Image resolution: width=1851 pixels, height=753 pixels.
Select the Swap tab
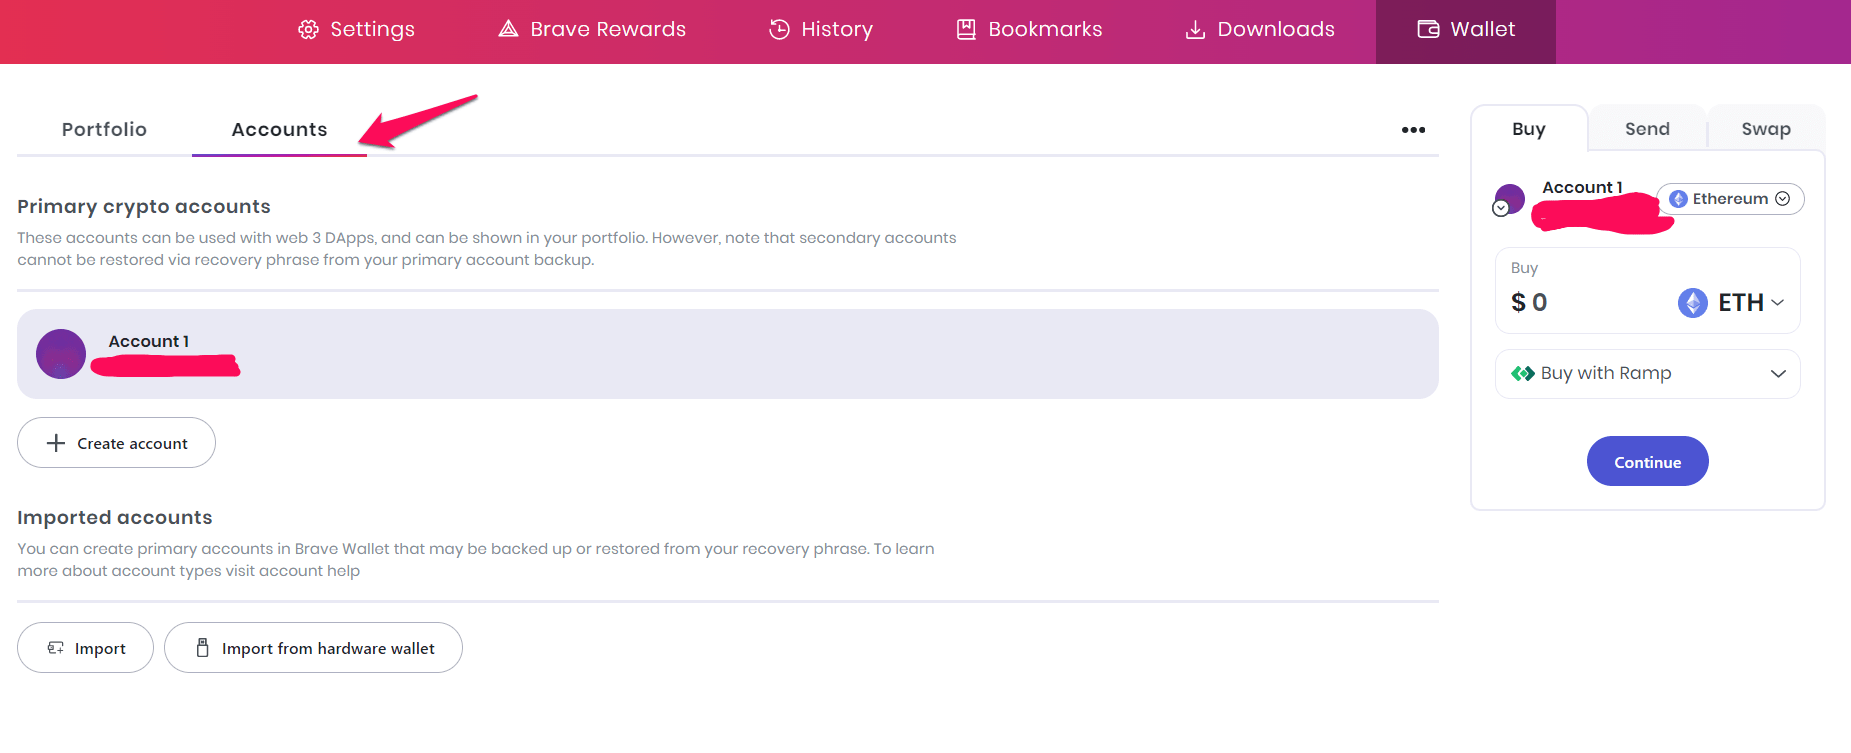(x=1765, y=129)
